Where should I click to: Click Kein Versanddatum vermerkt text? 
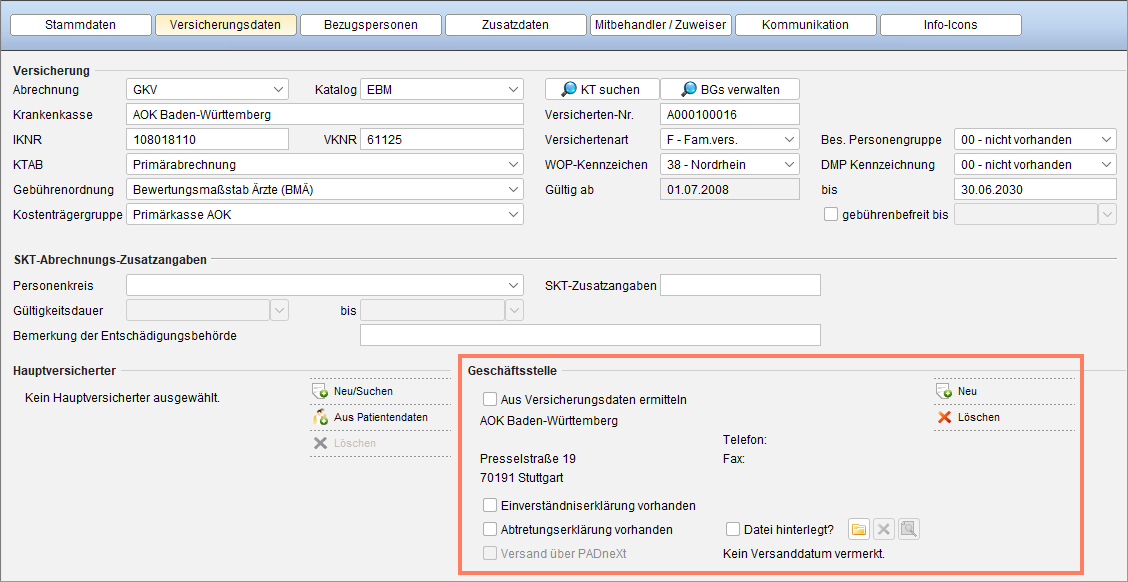[x=803, y=553]
